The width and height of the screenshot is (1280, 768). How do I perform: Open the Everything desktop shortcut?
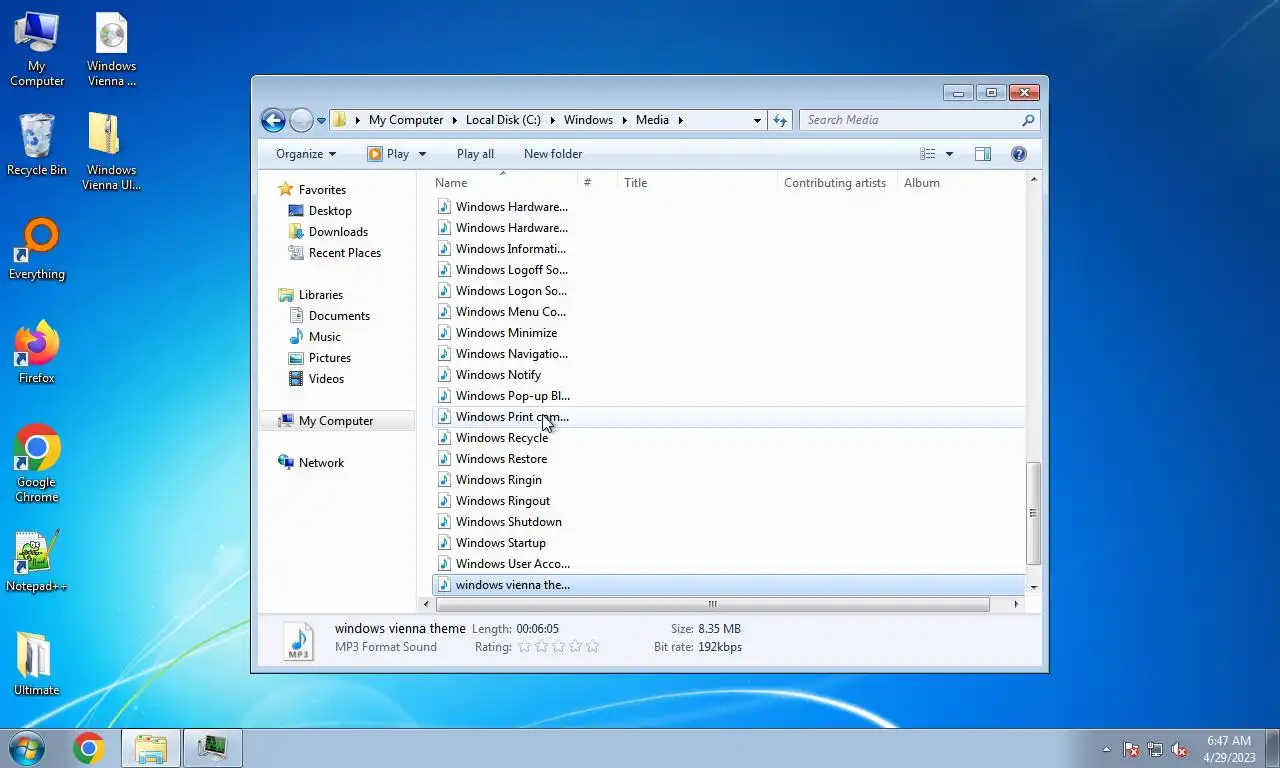click(37, 249)
